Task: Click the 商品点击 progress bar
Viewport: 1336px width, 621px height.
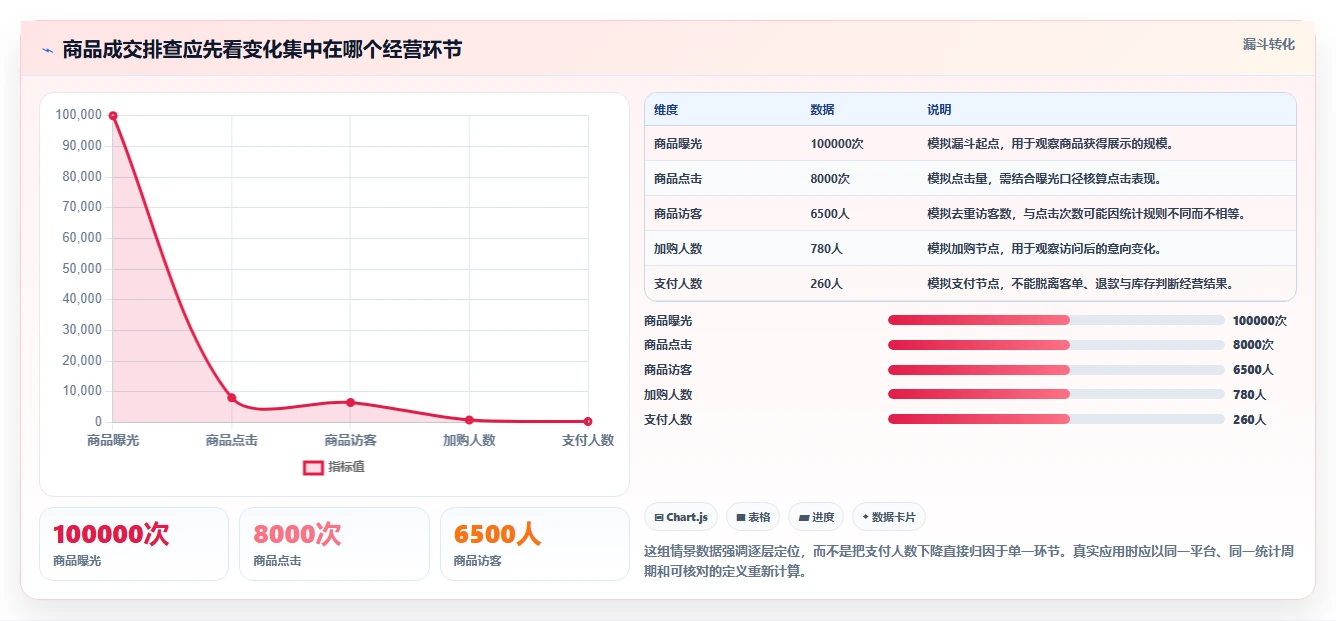Action: click(x=1056, y=345)
